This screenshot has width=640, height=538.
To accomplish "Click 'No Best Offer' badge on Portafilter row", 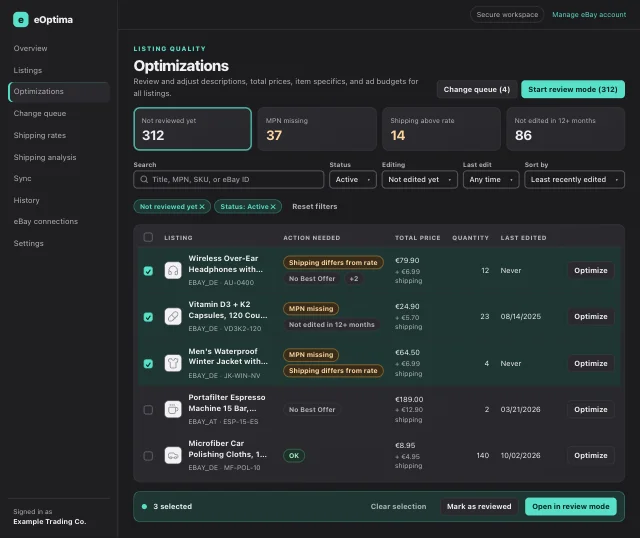I will click(312, 409).
